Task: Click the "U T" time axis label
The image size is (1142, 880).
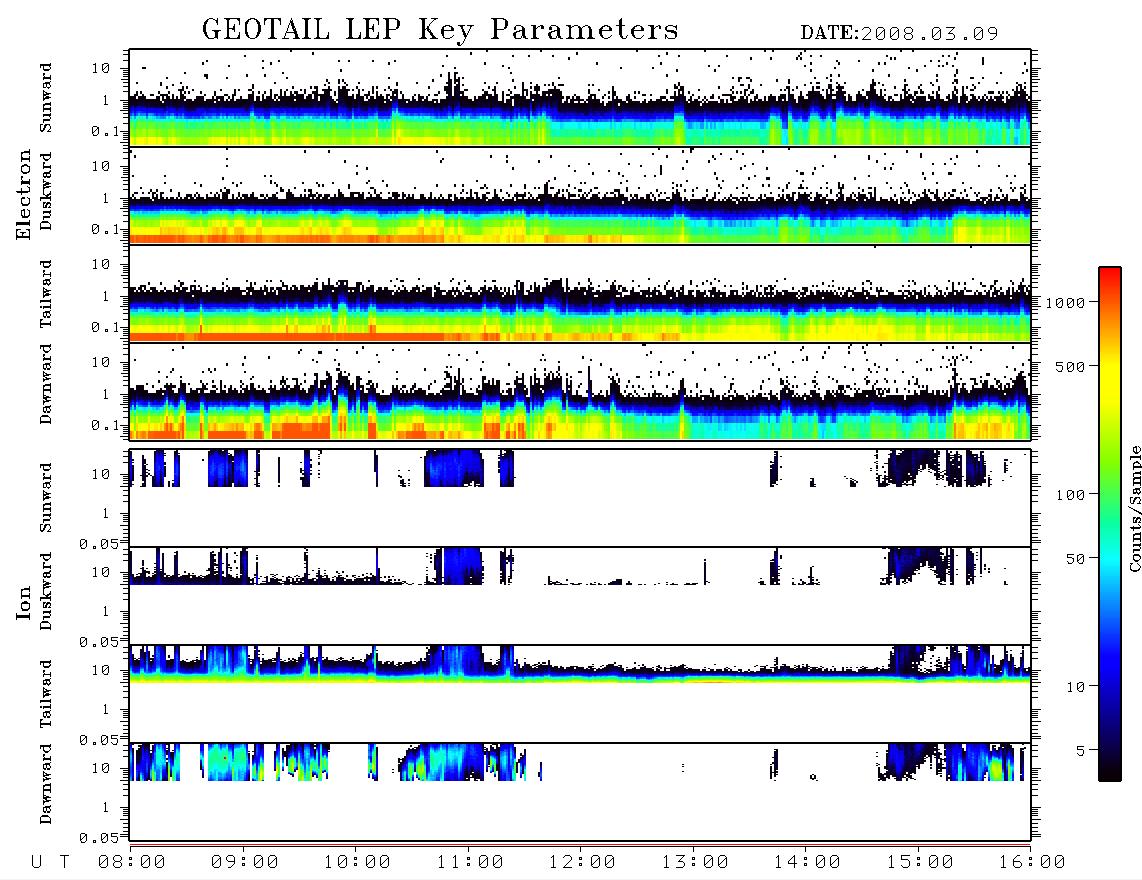Action: click(x=50, y=862)
